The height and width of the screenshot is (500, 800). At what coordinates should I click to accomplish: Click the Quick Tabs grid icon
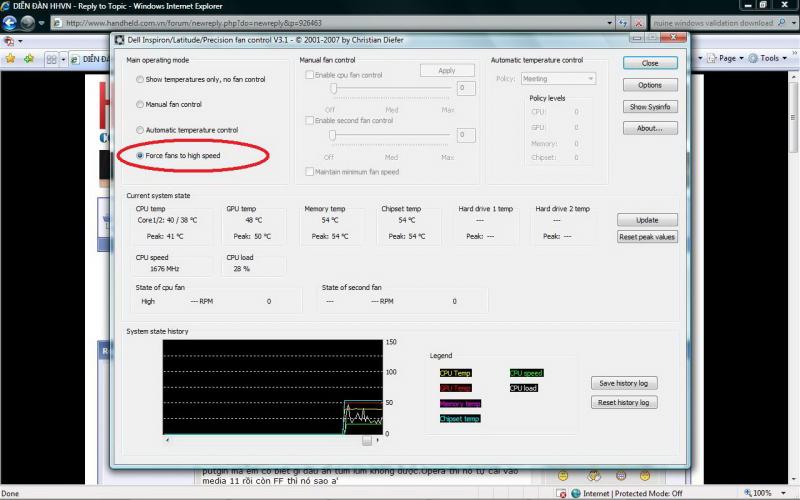click(x=51, y=59)
